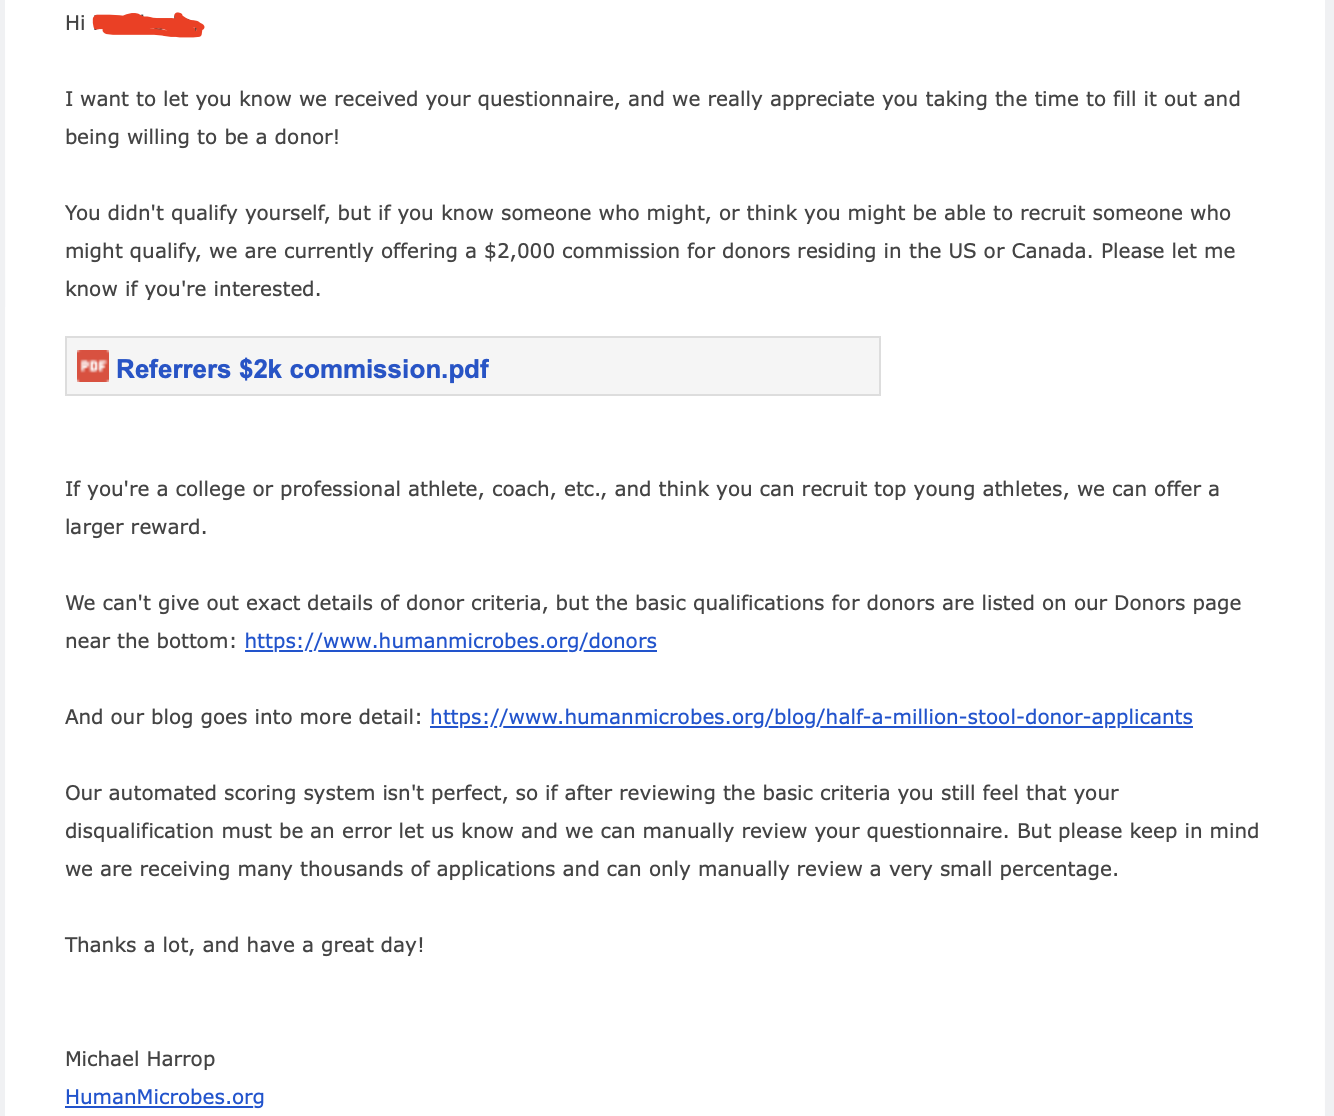Viewport: 1334px width, 1116px height.
Task: Click the words "larger reward"
Action: coord(135,527)
